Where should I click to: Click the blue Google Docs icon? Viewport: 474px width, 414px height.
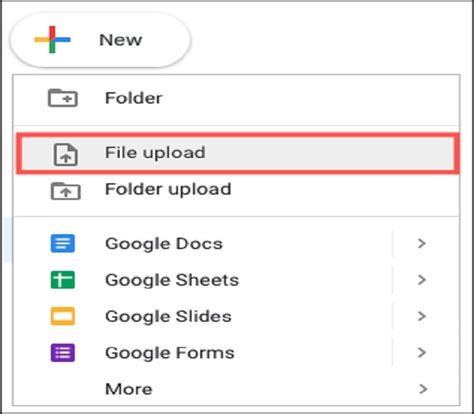click(x=63, y=243)
